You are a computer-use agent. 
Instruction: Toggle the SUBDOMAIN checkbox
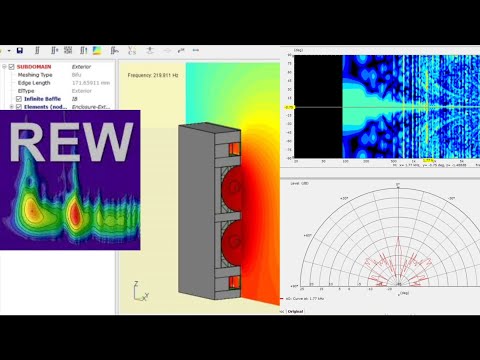[11, 67]
